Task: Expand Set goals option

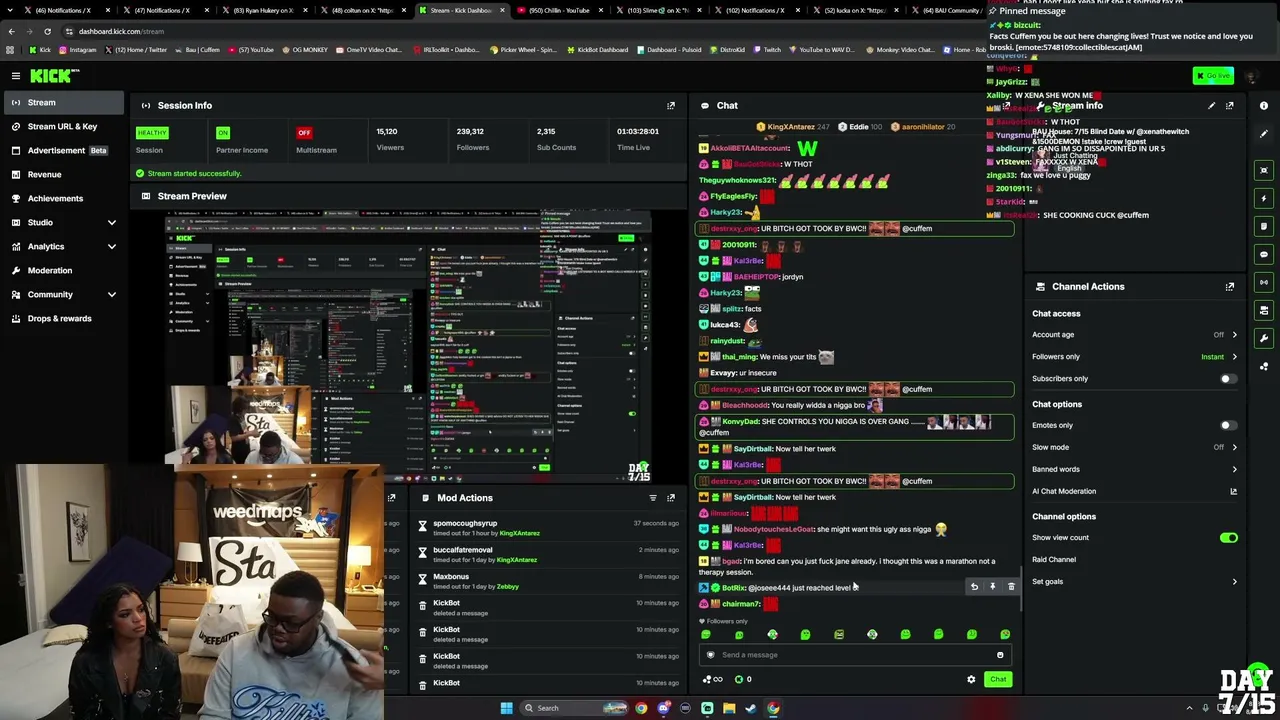Action: 1234,582
